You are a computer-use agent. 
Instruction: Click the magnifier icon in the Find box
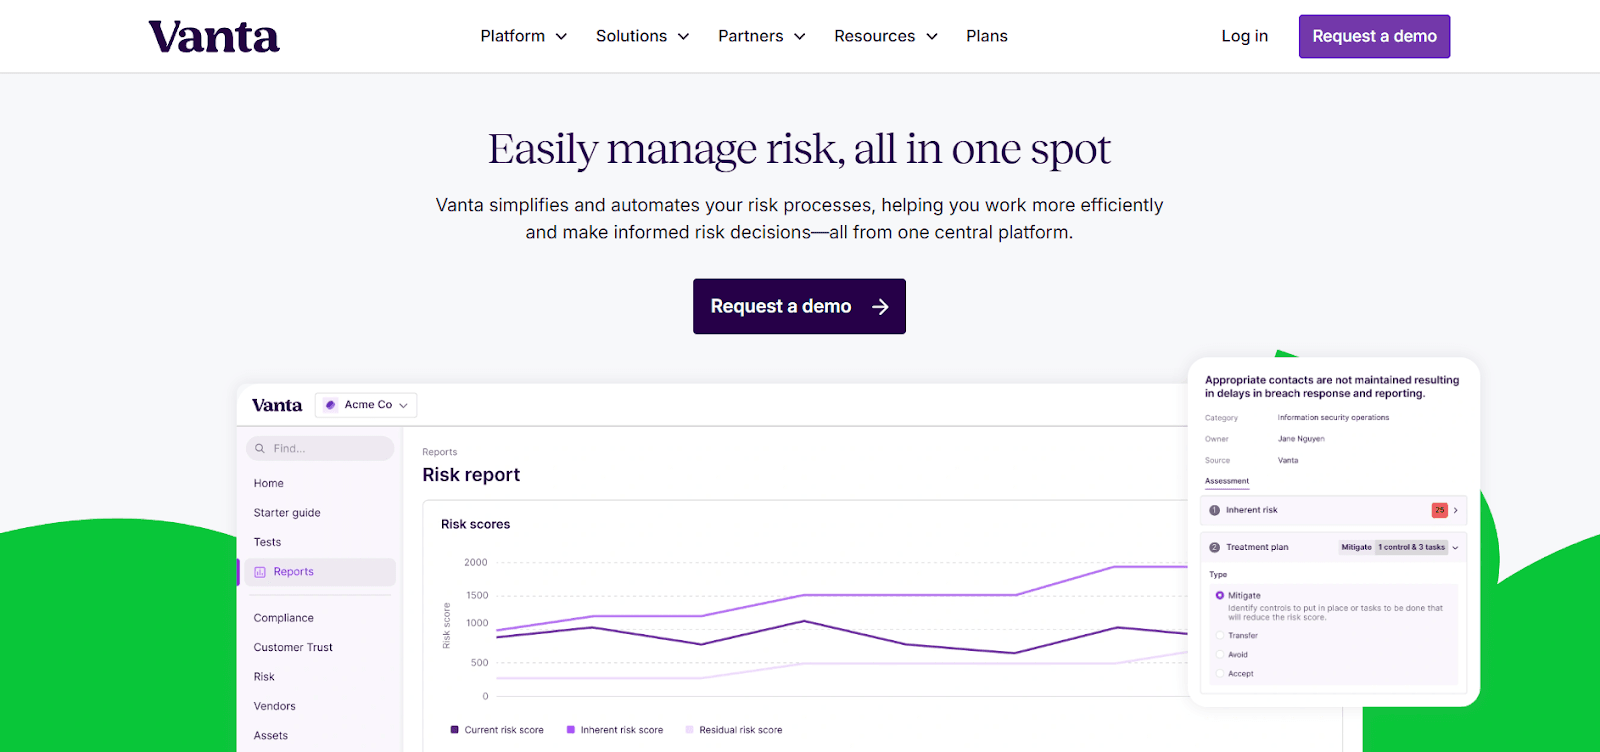(x=260, y=449)
